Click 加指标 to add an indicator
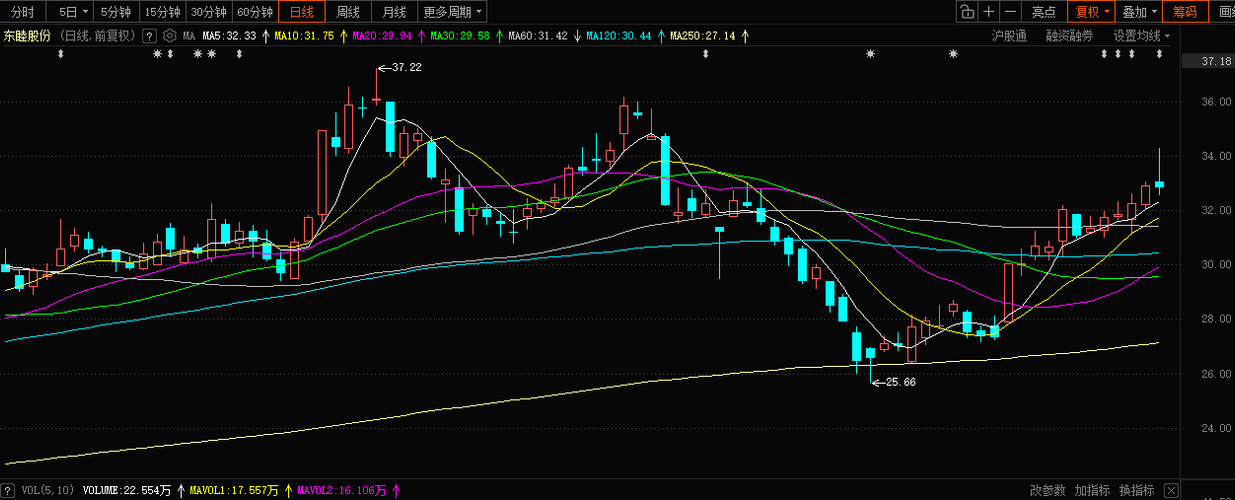 (1092, 490)
